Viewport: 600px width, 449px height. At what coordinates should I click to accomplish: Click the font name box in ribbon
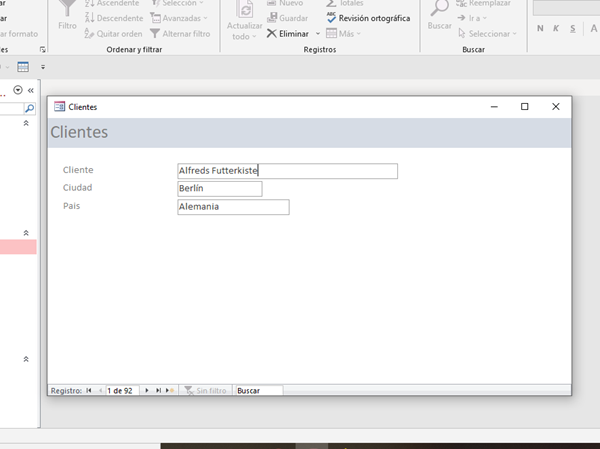pyautogui.click(x=566, y=8)
